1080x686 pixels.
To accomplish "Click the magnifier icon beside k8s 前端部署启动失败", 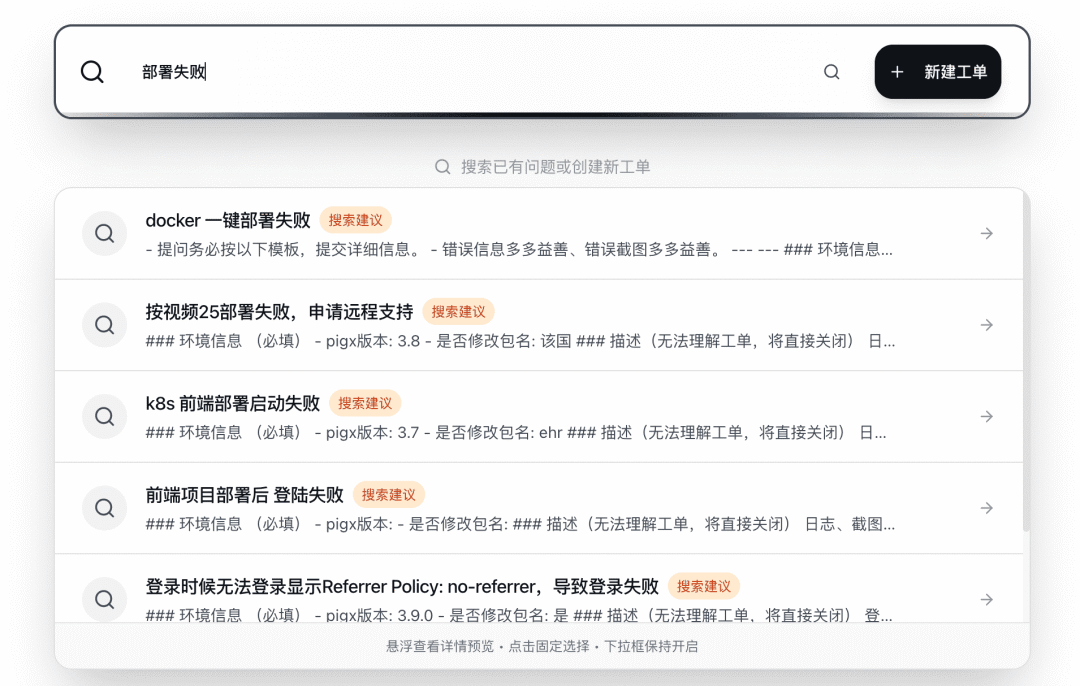I will pos(104,416).
